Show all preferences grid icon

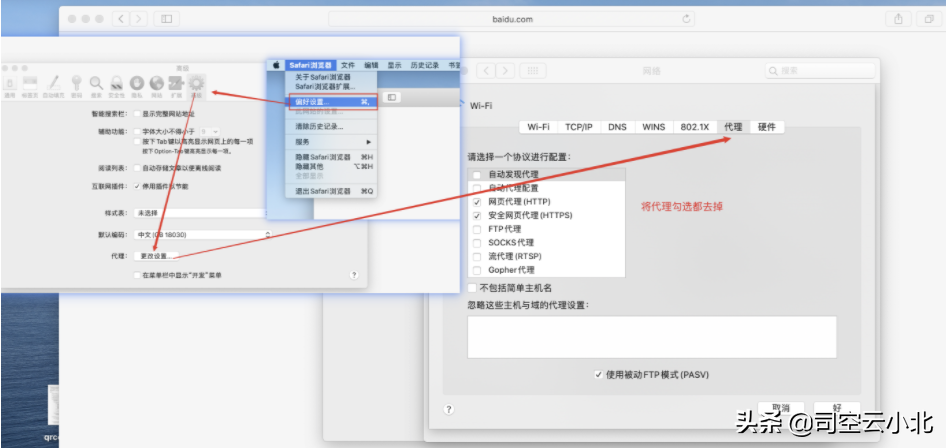pos(533,71)
